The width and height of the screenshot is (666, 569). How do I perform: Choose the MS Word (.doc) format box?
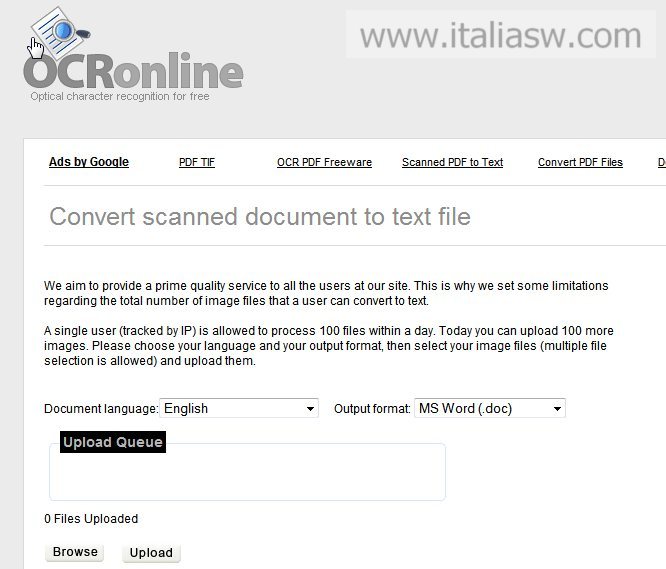[x=490, y=408]
